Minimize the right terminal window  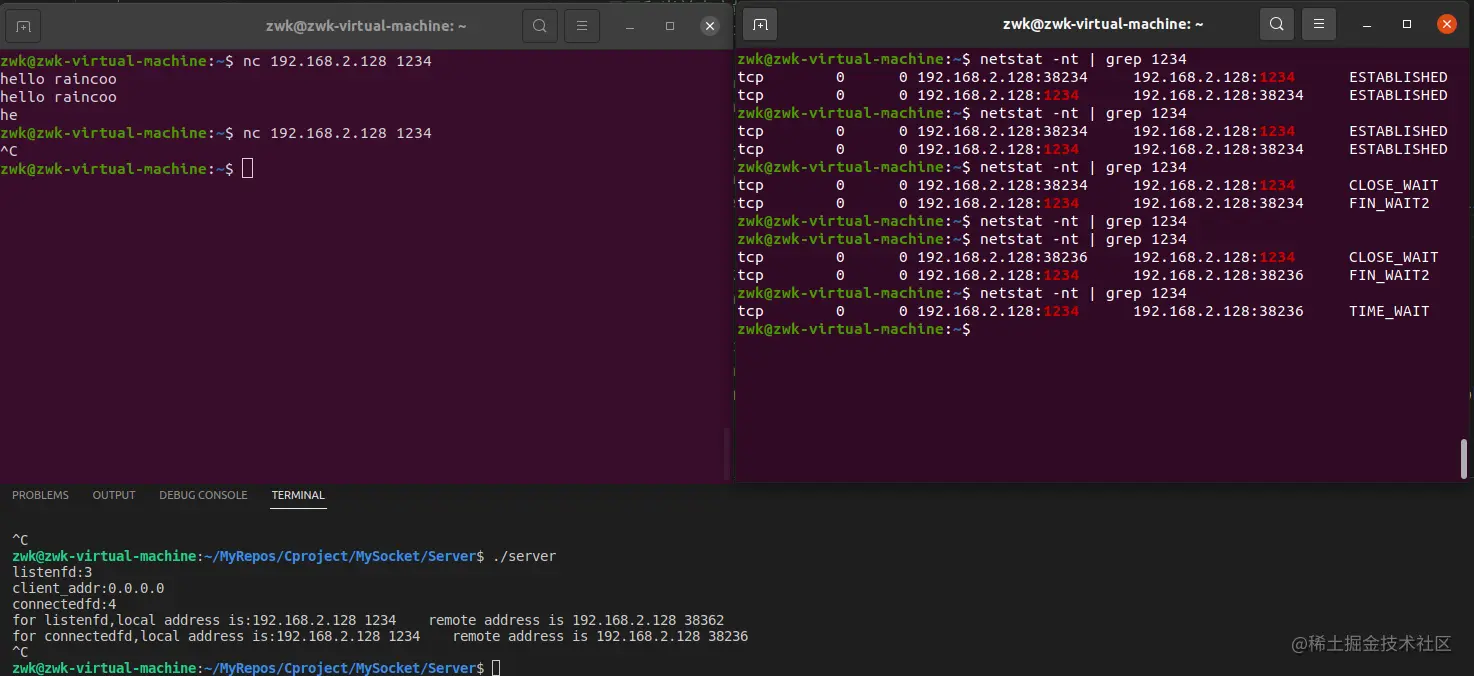(1367, 25)
